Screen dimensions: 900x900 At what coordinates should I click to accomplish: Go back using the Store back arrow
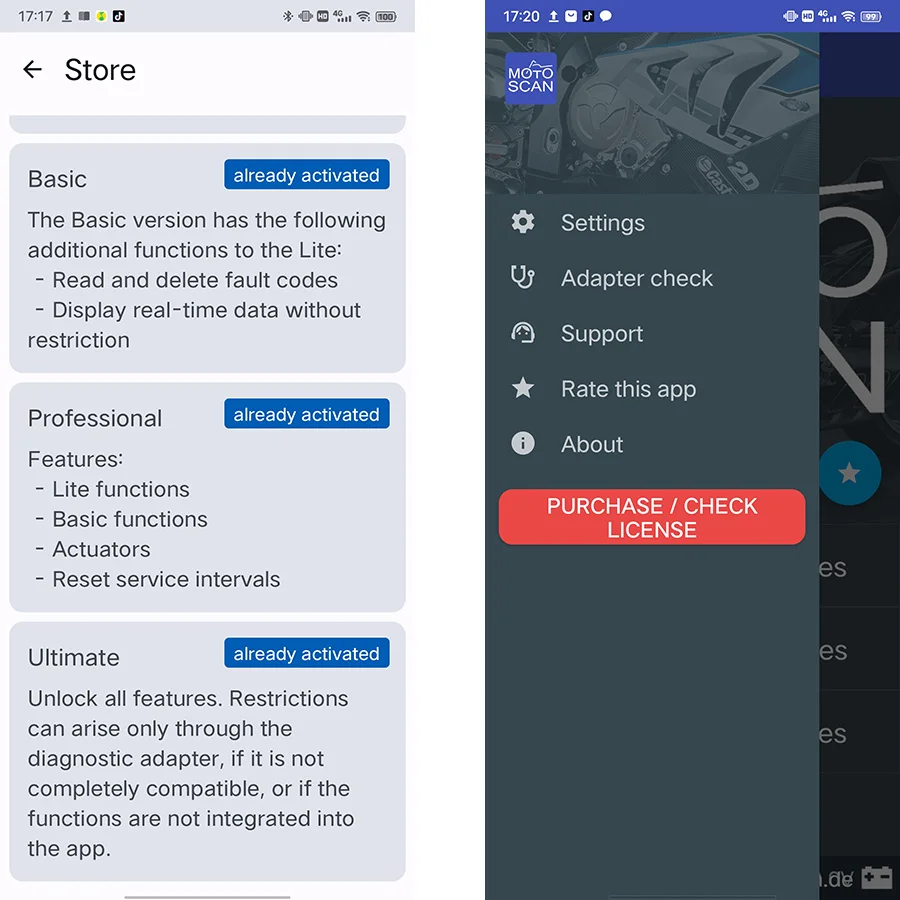[x=33, y=69]
